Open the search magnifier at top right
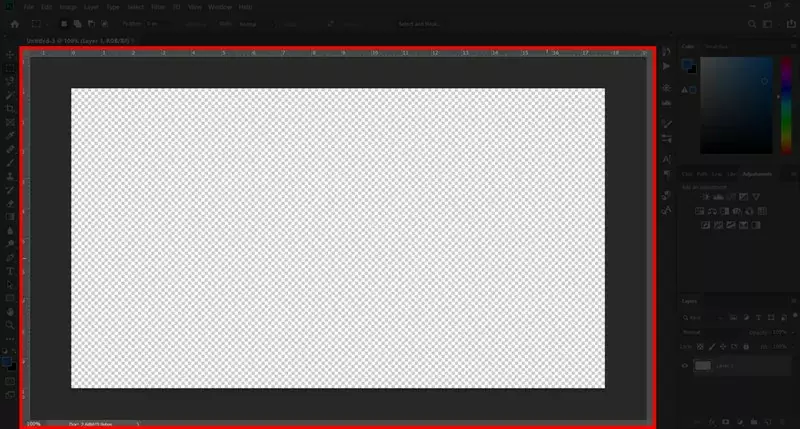The width and height of the screenshot is (800, 429). (x=752, y=24)
